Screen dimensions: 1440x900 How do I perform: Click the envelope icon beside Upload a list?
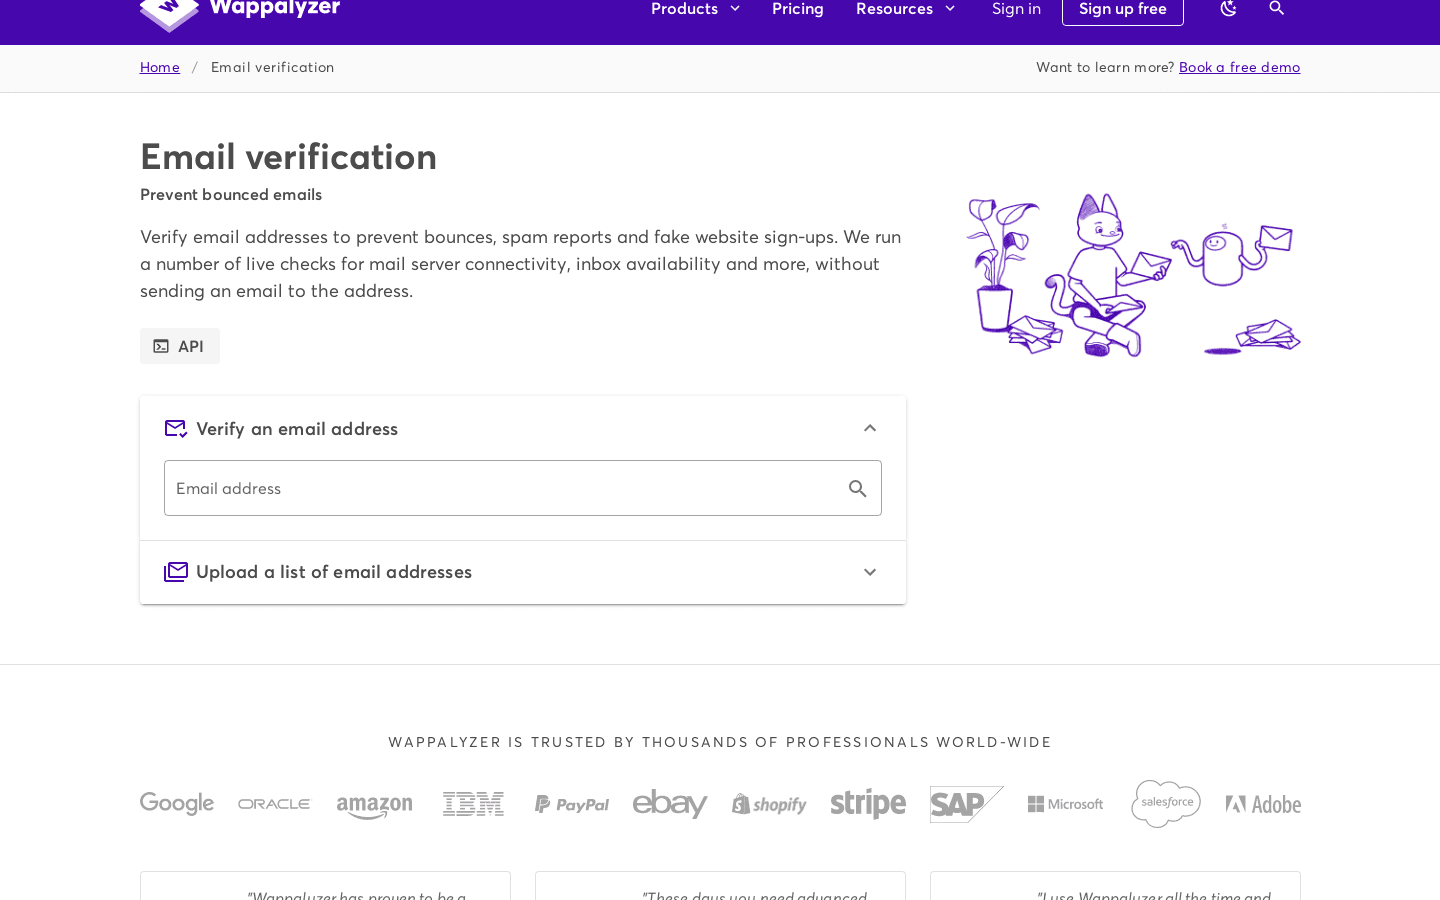[175, 571]
